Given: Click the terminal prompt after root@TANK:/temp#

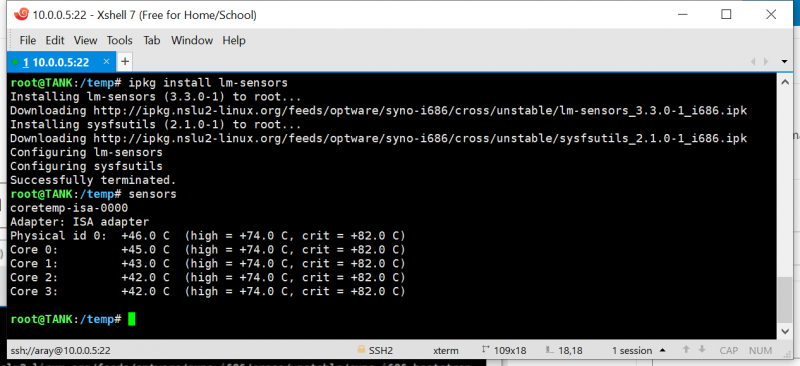Looking at the screenshot, I should (x=132, y=320).
